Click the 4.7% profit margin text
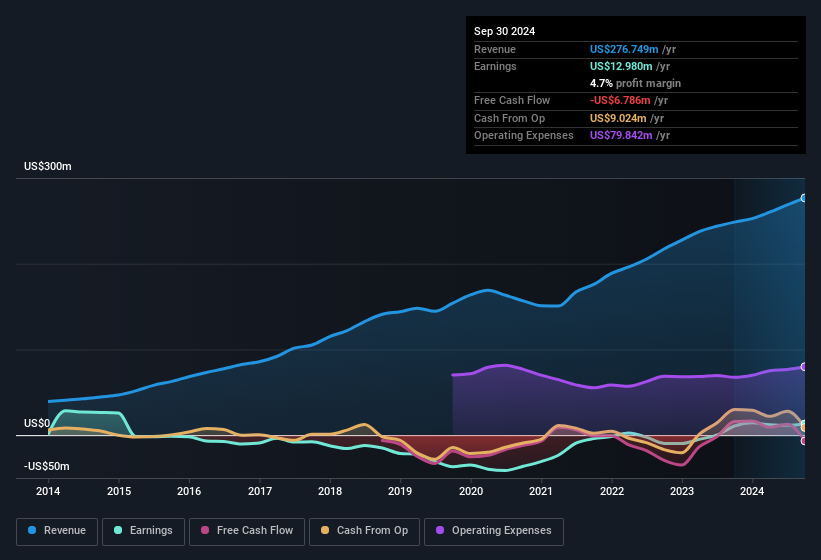Viewport: 821px width, 560px height. [635, 83]
